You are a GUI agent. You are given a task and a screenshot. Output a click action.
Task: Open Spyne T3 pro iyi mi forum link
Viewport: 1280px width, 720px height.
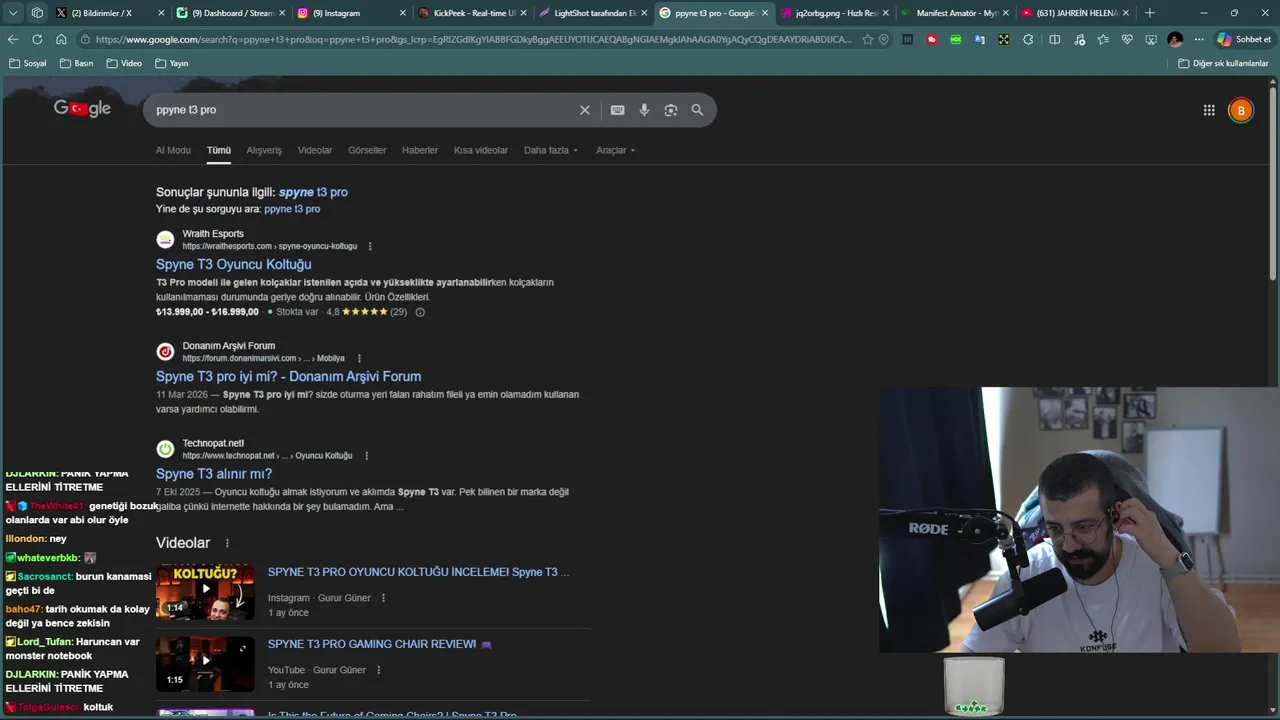(x=288, y=376)
